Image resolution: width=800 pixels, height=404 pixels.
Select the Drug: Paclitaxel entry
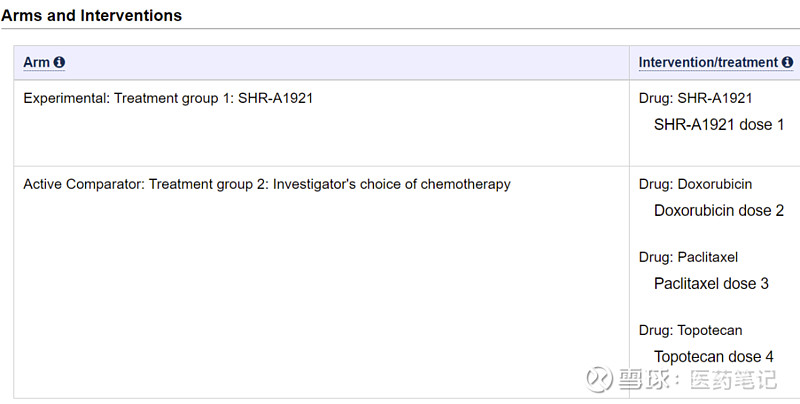click(x=688, y=257)
